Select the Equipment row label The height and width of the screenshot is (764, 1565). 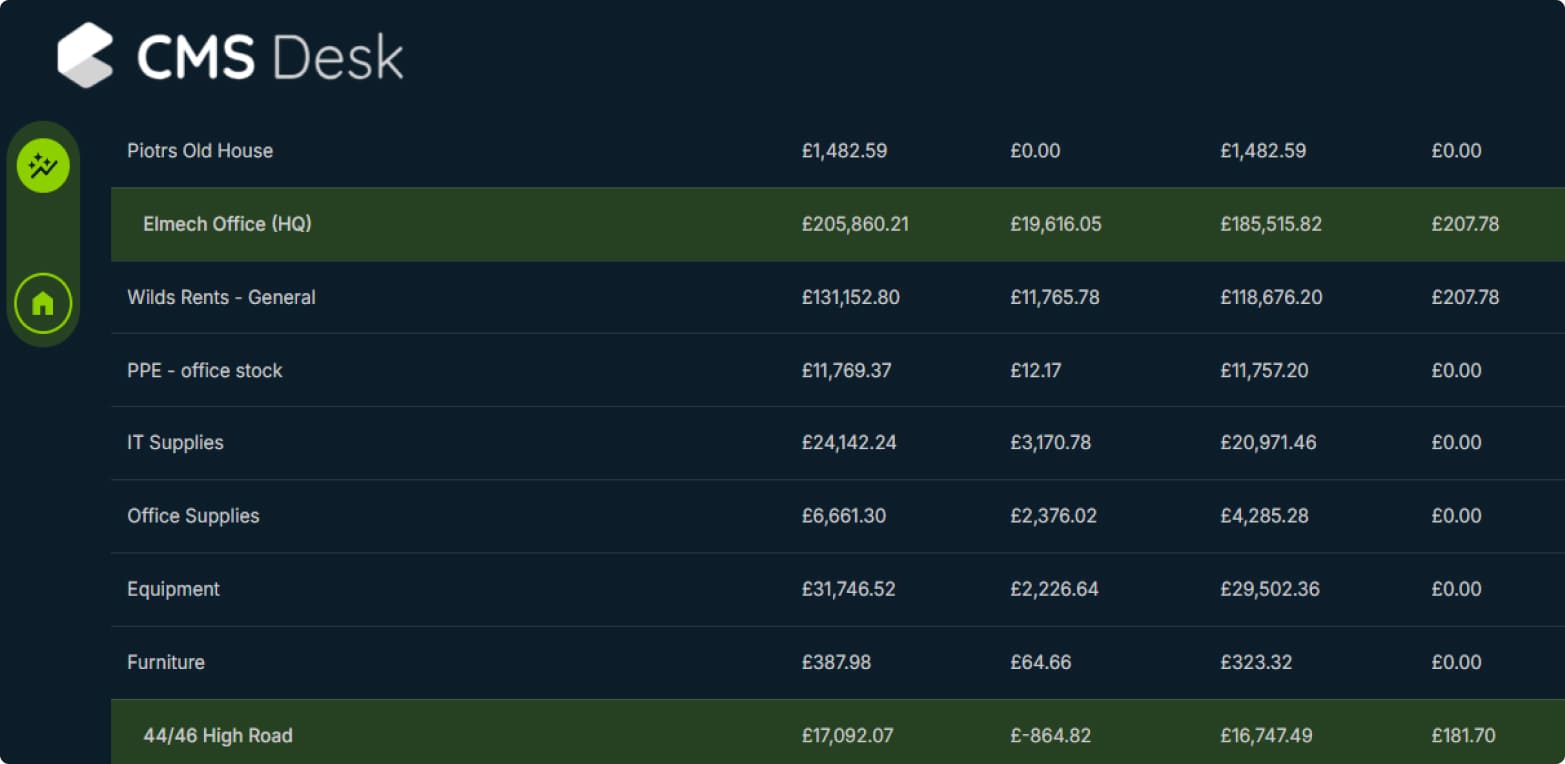click(173, 589)
